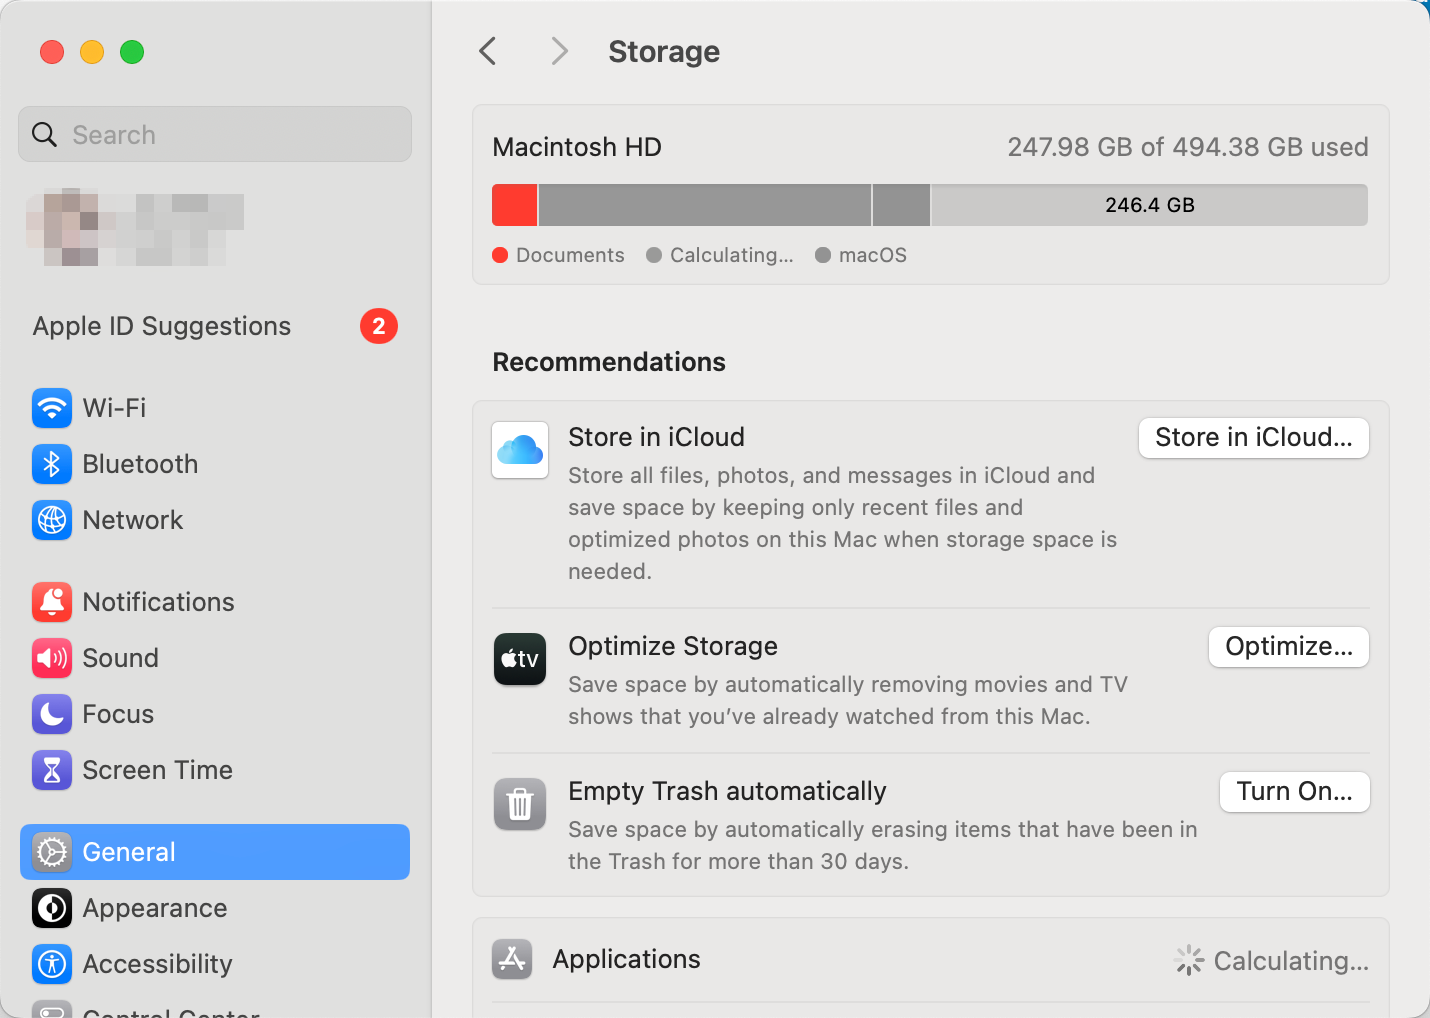The height and width of the screenshot is (1018, 1430).
Task: Open the Applications storage row
Action: coord(931,960)
